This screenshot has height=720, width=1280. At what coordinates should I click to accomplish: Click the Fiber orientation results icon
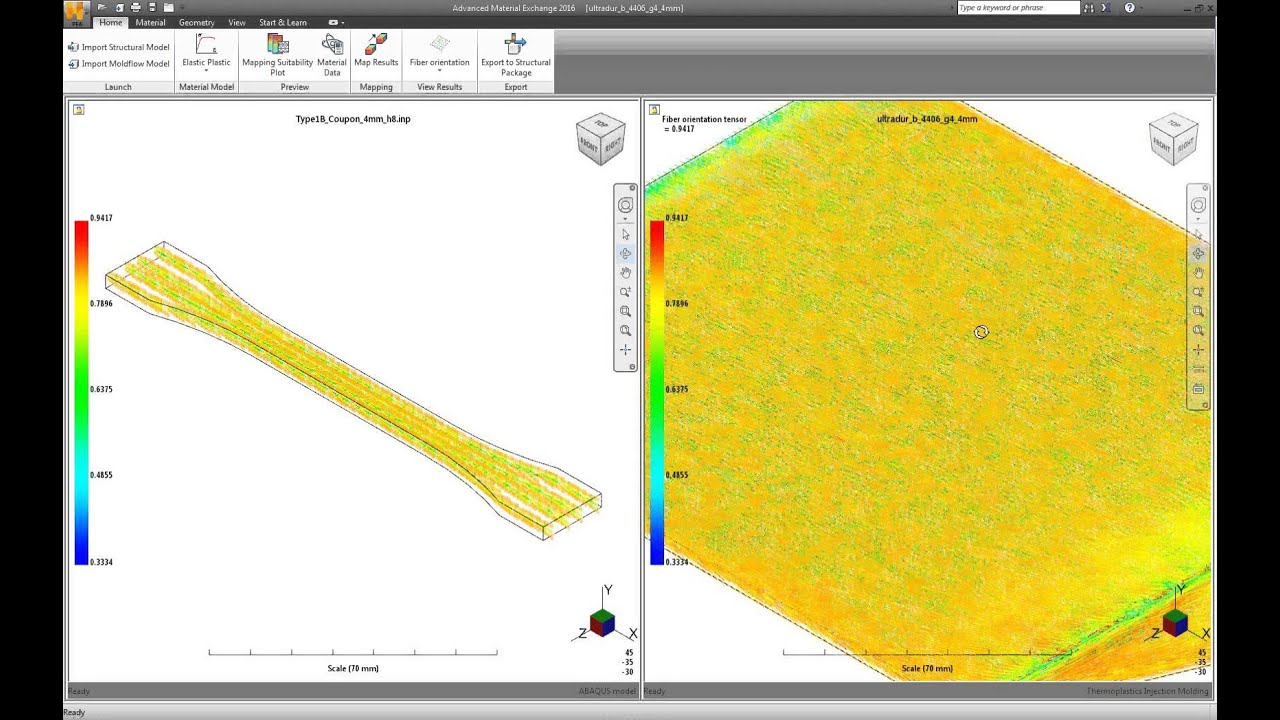point(439,44)
